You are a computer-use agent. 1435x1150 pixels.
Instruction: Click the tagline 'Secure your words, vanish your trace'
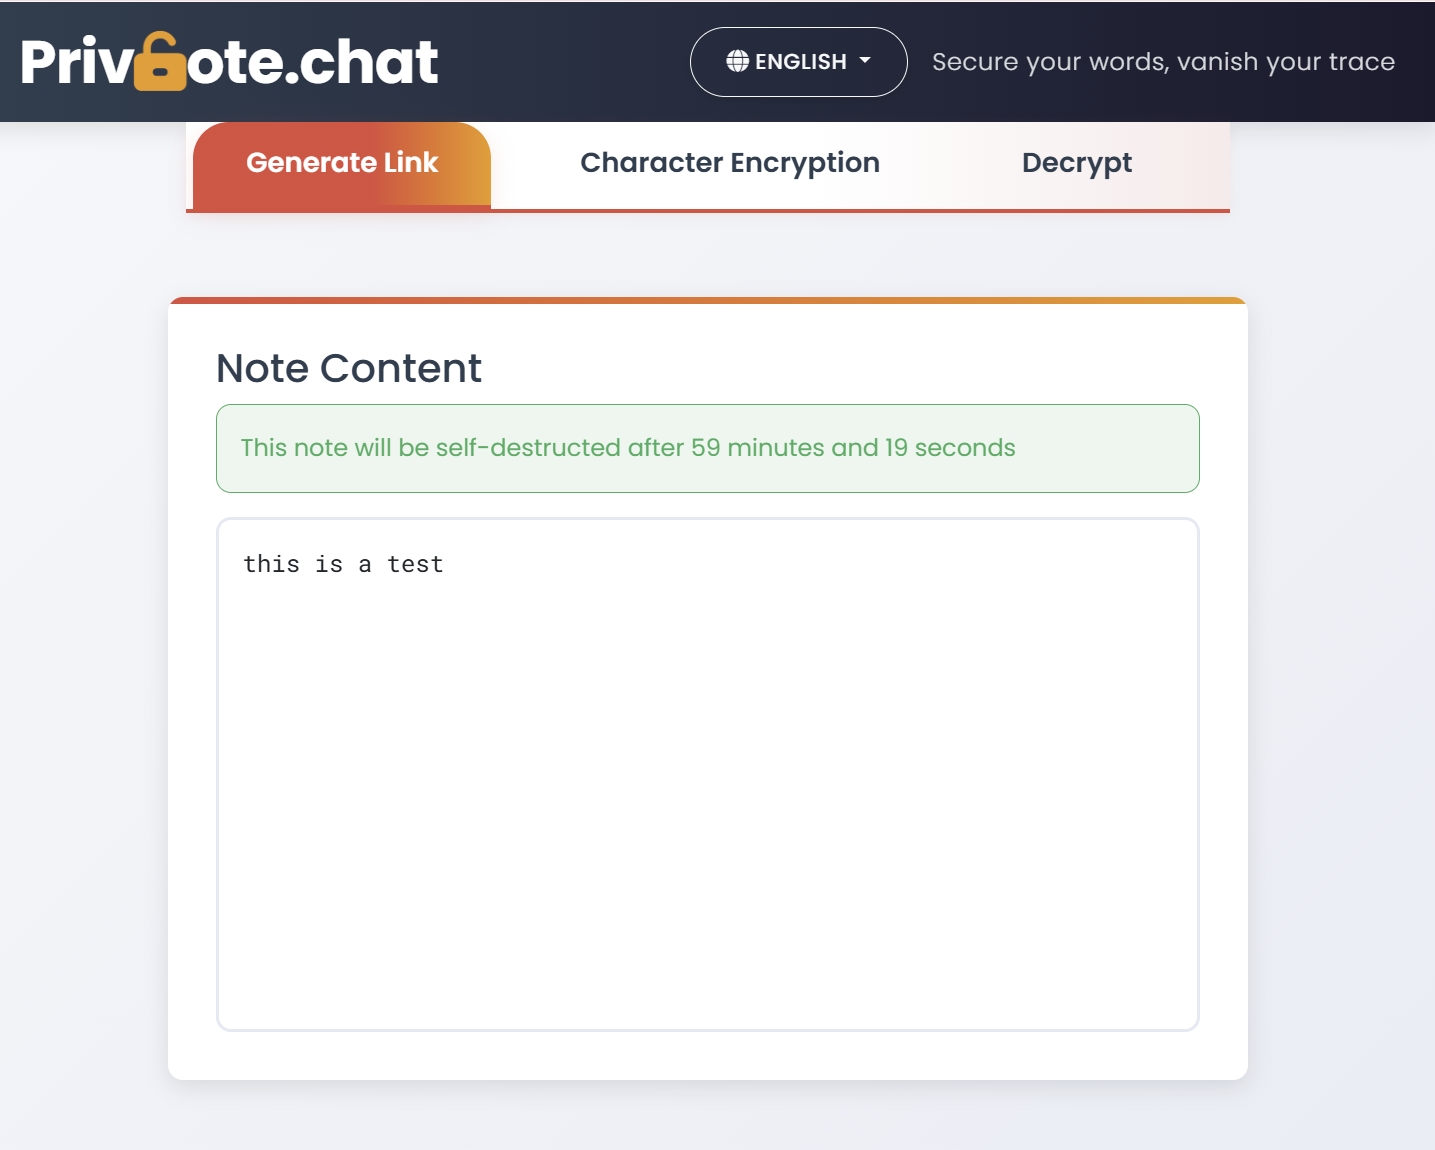pyautogui.click(x=1163, y=61)
